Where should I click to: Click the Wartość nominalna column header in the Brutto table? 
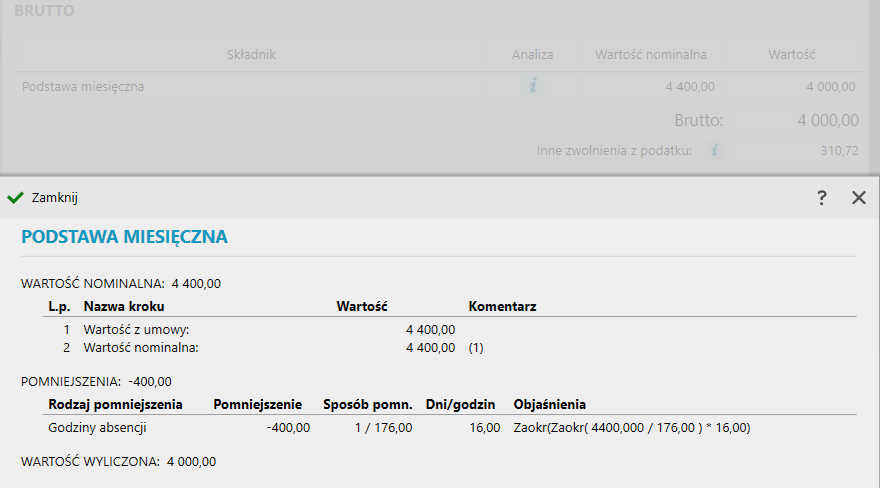coord(650,54)
